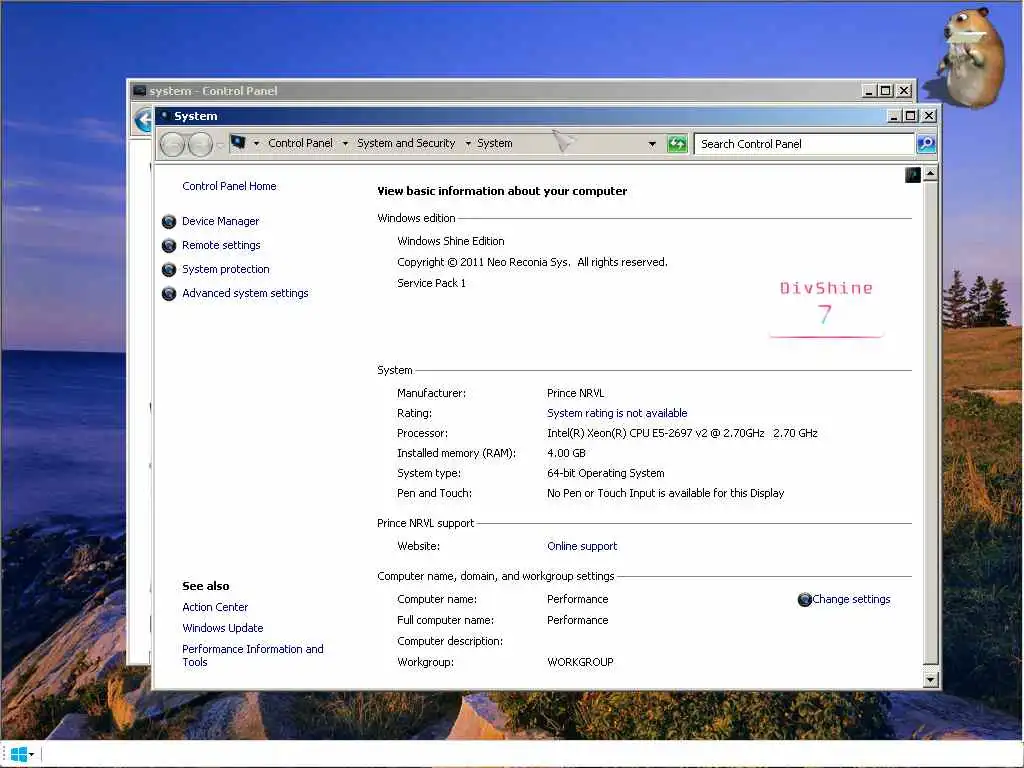Click the blue back arrow in rear window
This screenshot has height=768, width=1024.
click(143, 120)
